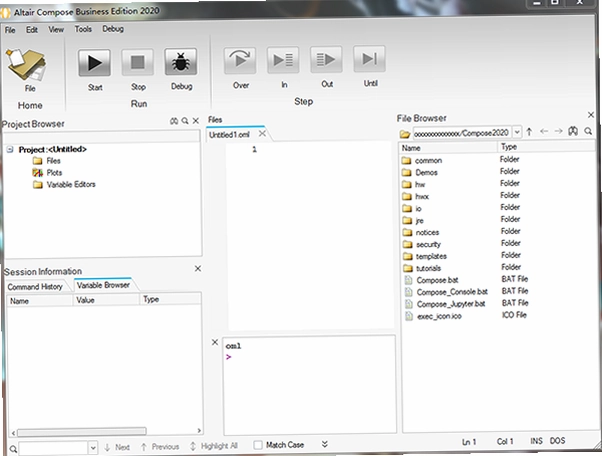Select the notices folder

pyautogui.click(x=427, y=233)
